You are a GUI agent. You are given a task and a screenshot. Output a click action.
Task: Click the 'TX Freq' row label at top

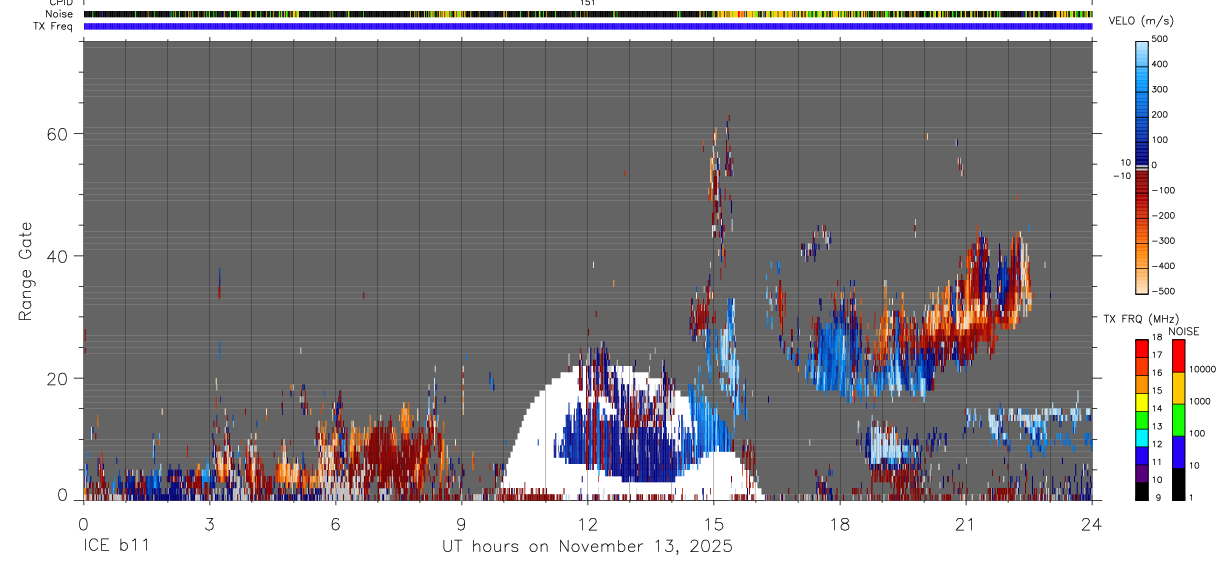54,26
